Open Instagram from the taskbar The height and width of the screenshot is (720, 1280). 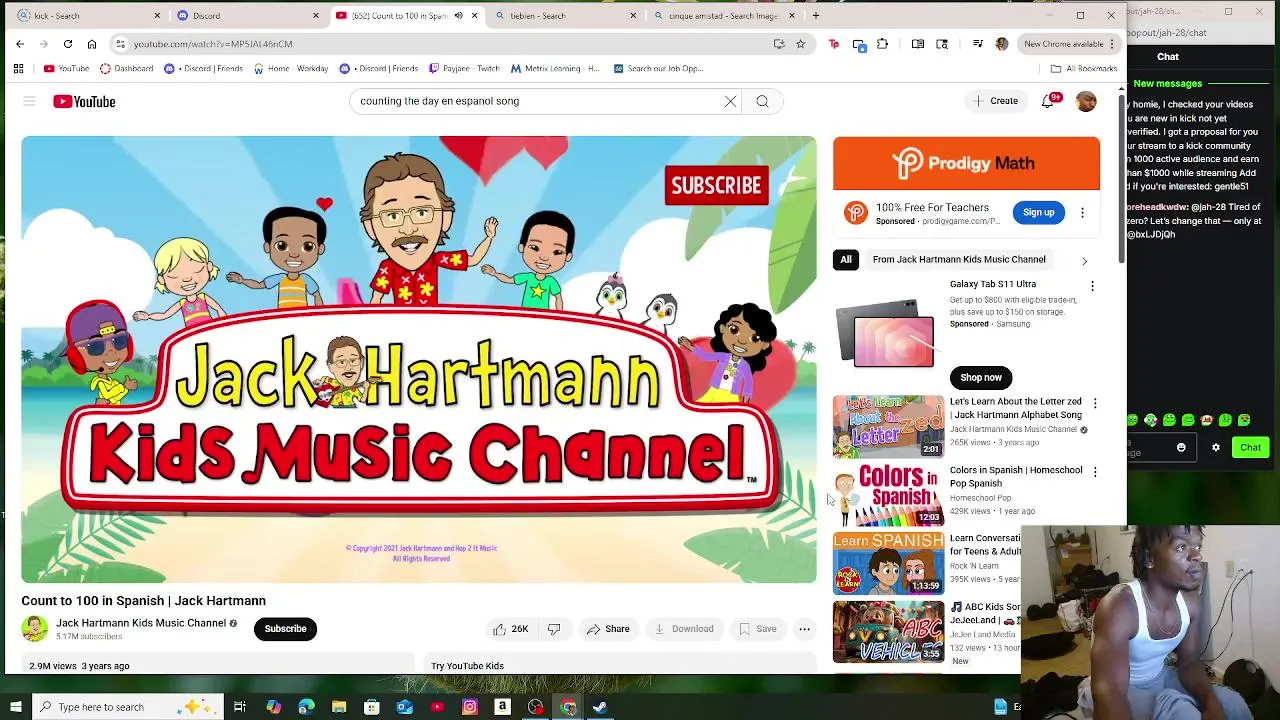pyautogui.click(x=470, y=707)
